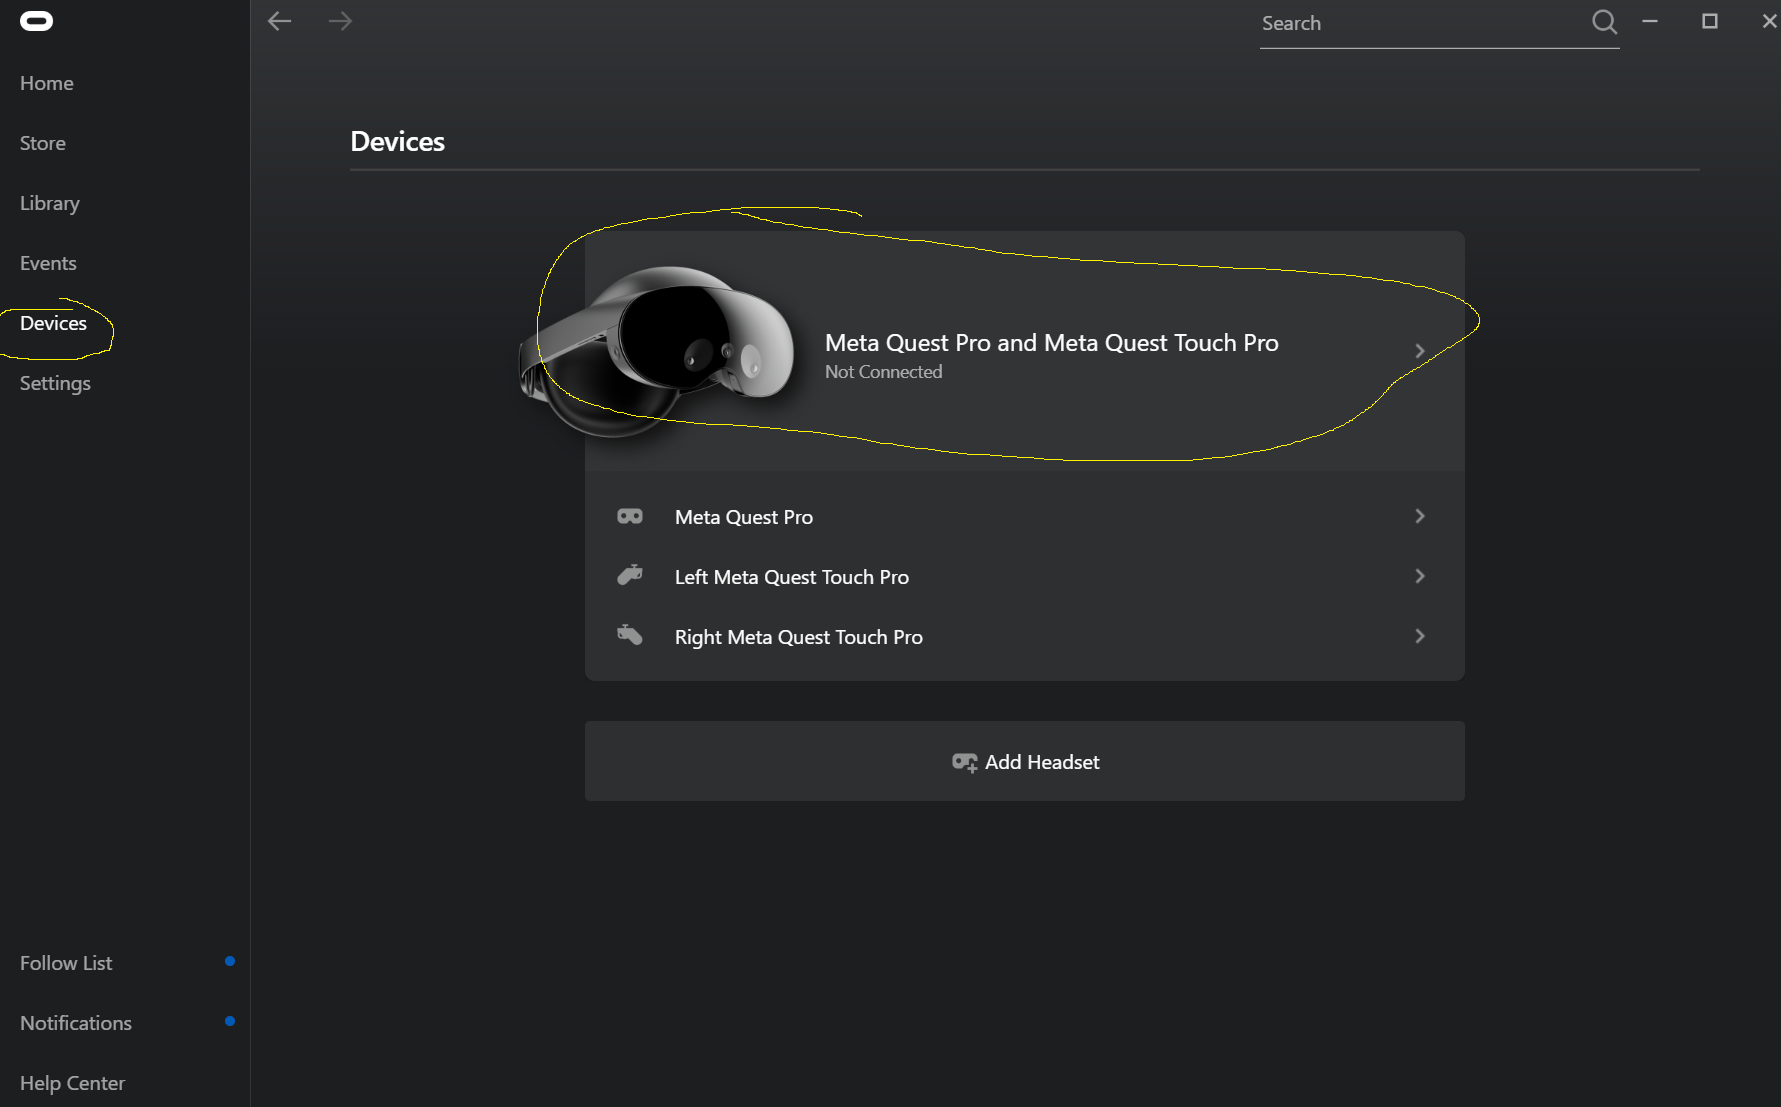Image resolution: width=1781 pixels, height=1107 pixels.
Task: Click the Notifications blue dot indicator
Action: (x=230, y=1021)
